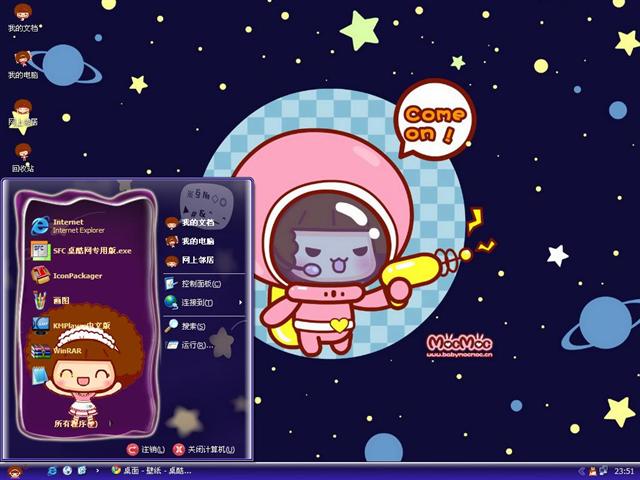Open WinRAR from the start menu
The image size is (640, 480).
[57, 351]
